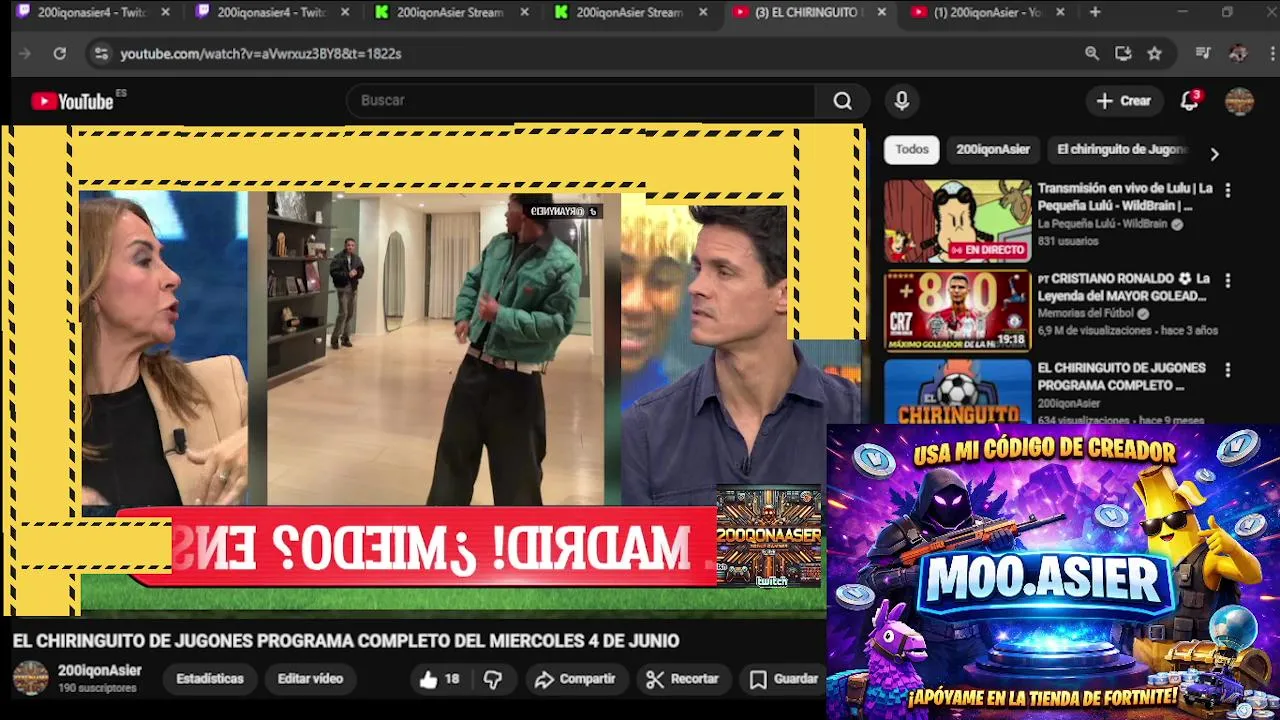Select the Todos filter chip
The width and height of the screenshot is (1280, 720).
[912, 150]
